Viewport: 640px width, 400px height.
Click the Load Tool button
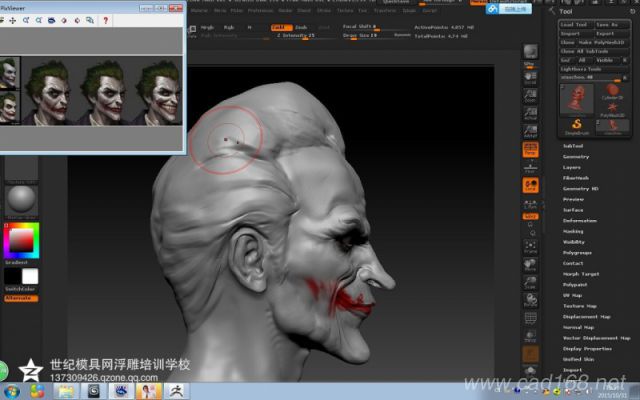[576, 24]
